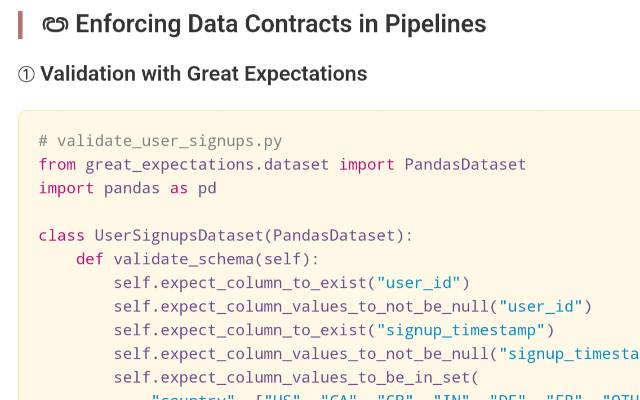
Task: Click the "pd" alias in the pandas import
Action: 207,188
